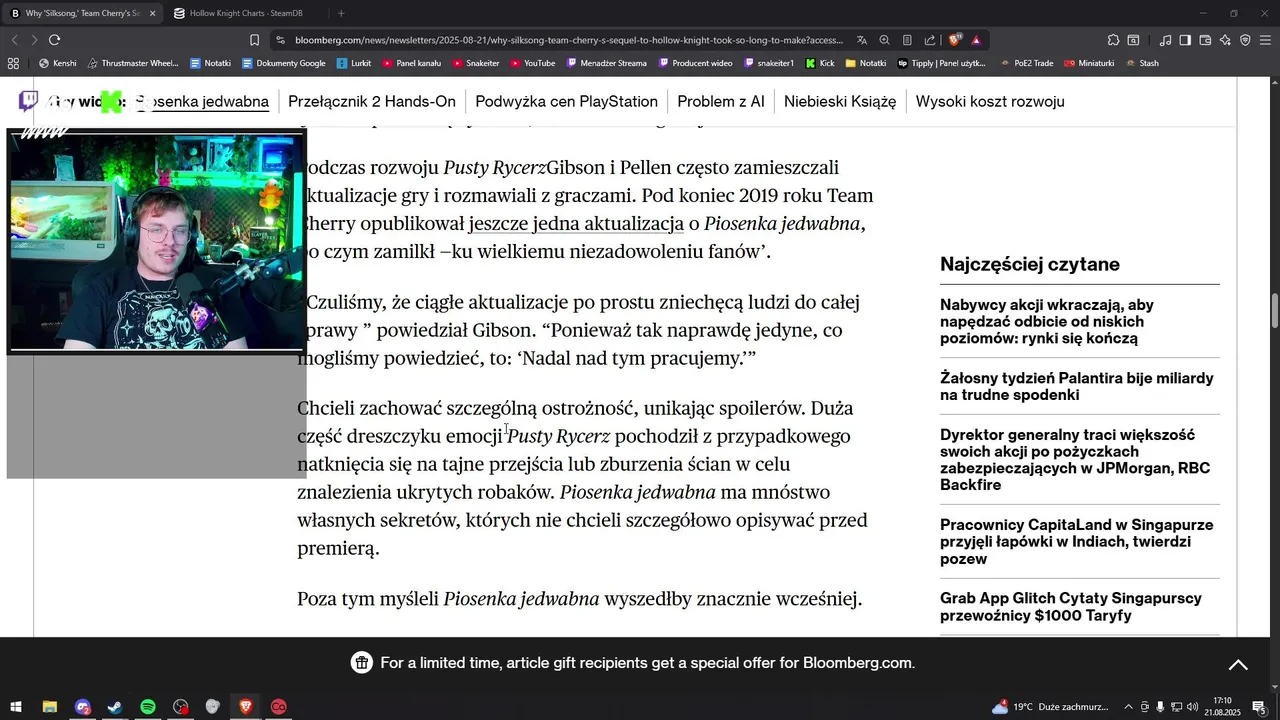The height and width of the screenshot is (720, 1280).
Task: Open 'jeszcze jedna aktualizacja' article link
Action: (x=576, y=224)
